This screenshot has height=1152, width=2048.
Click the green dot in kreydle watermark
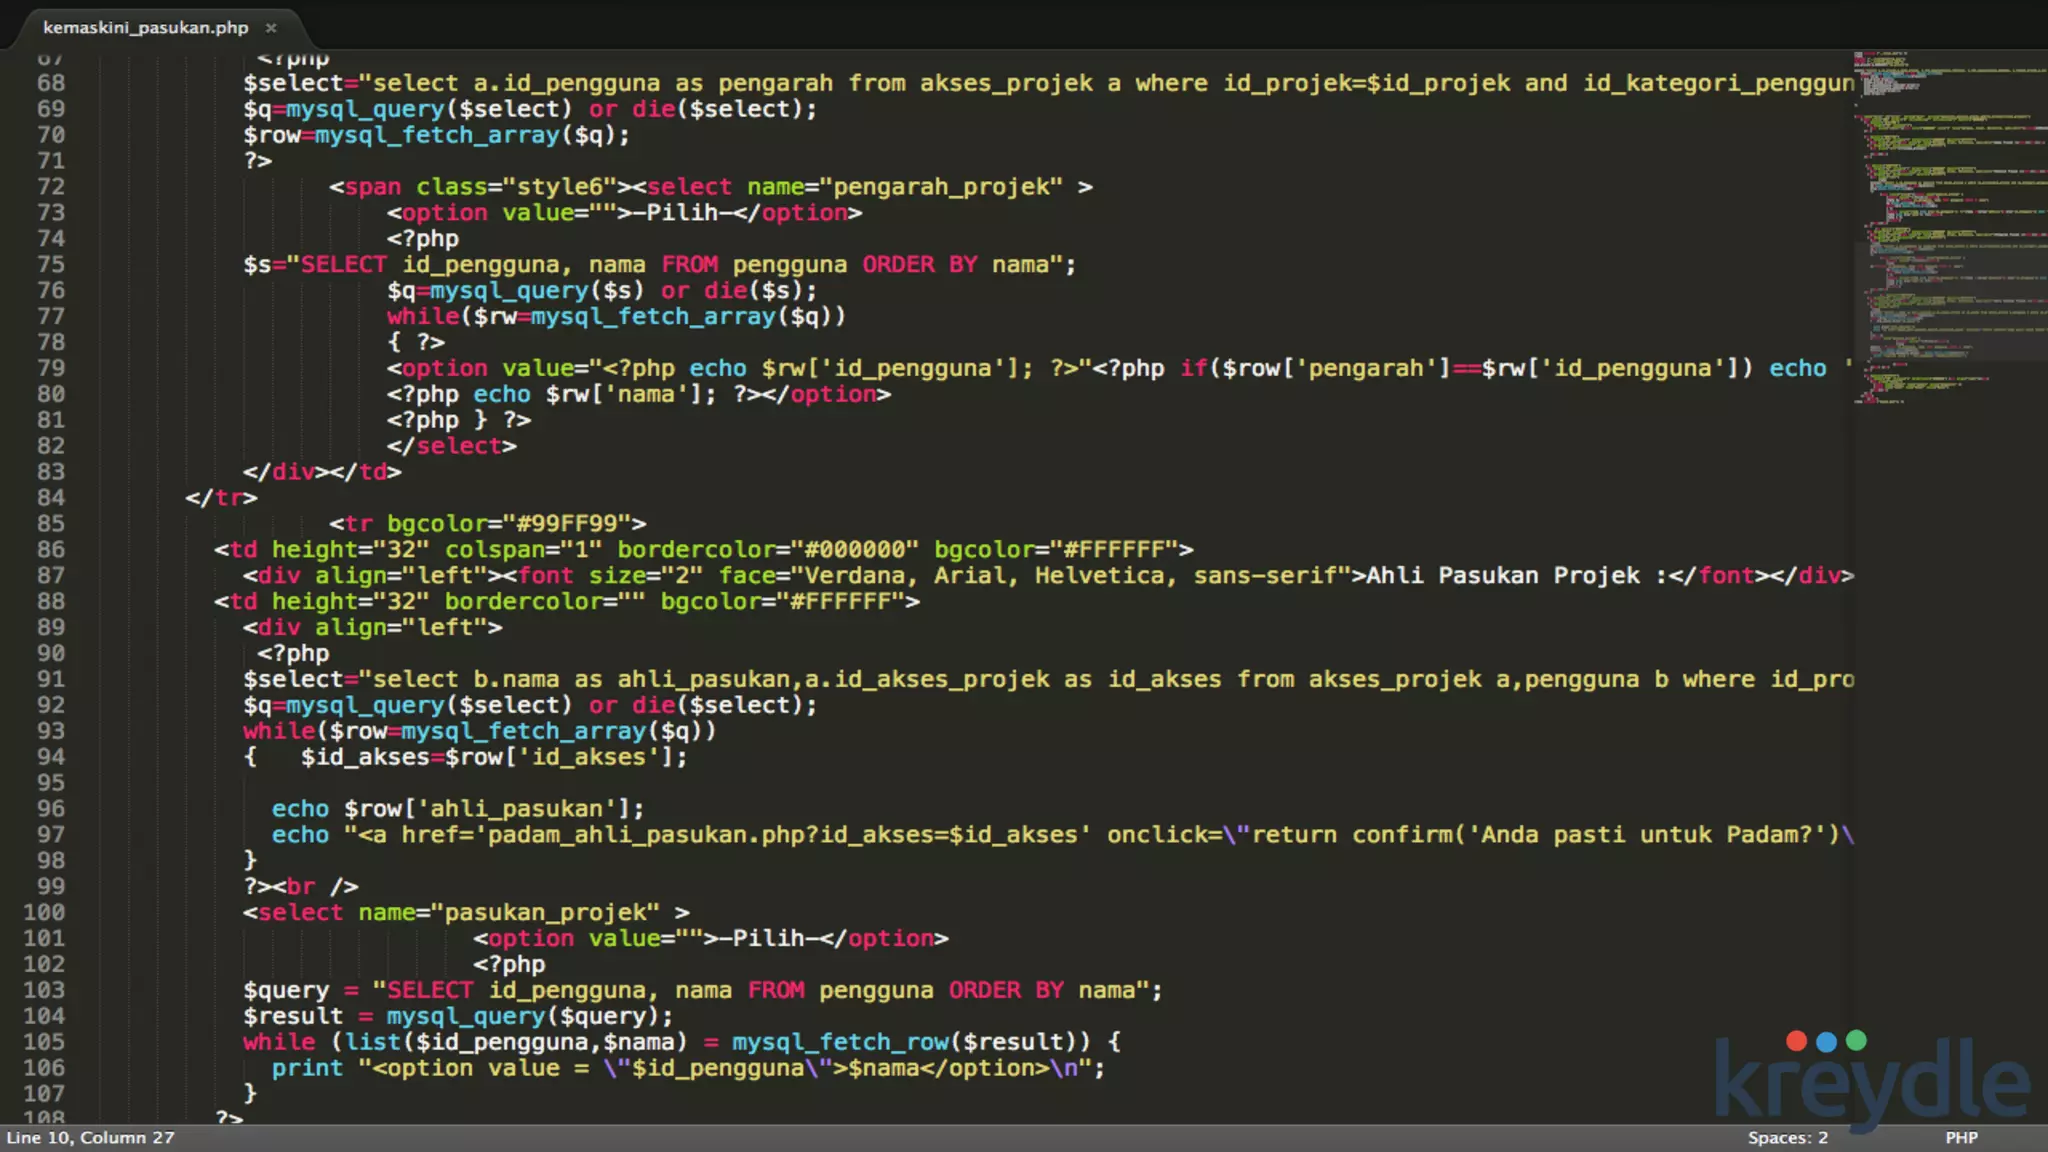pos(1856,1041)
